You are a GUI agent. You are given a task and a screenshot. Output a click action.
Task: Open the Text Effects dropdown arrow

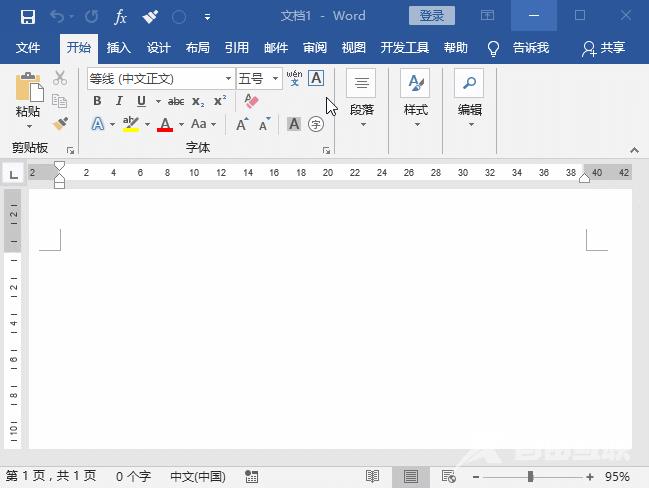112,124
